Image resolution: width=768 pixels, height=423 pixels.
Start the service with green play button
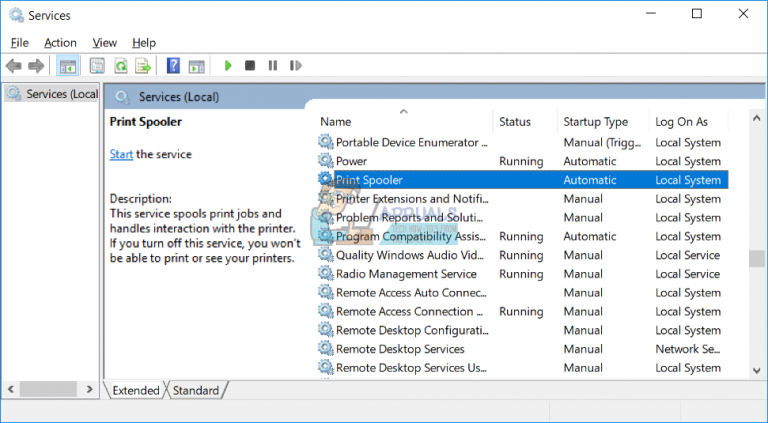point(227,66)
